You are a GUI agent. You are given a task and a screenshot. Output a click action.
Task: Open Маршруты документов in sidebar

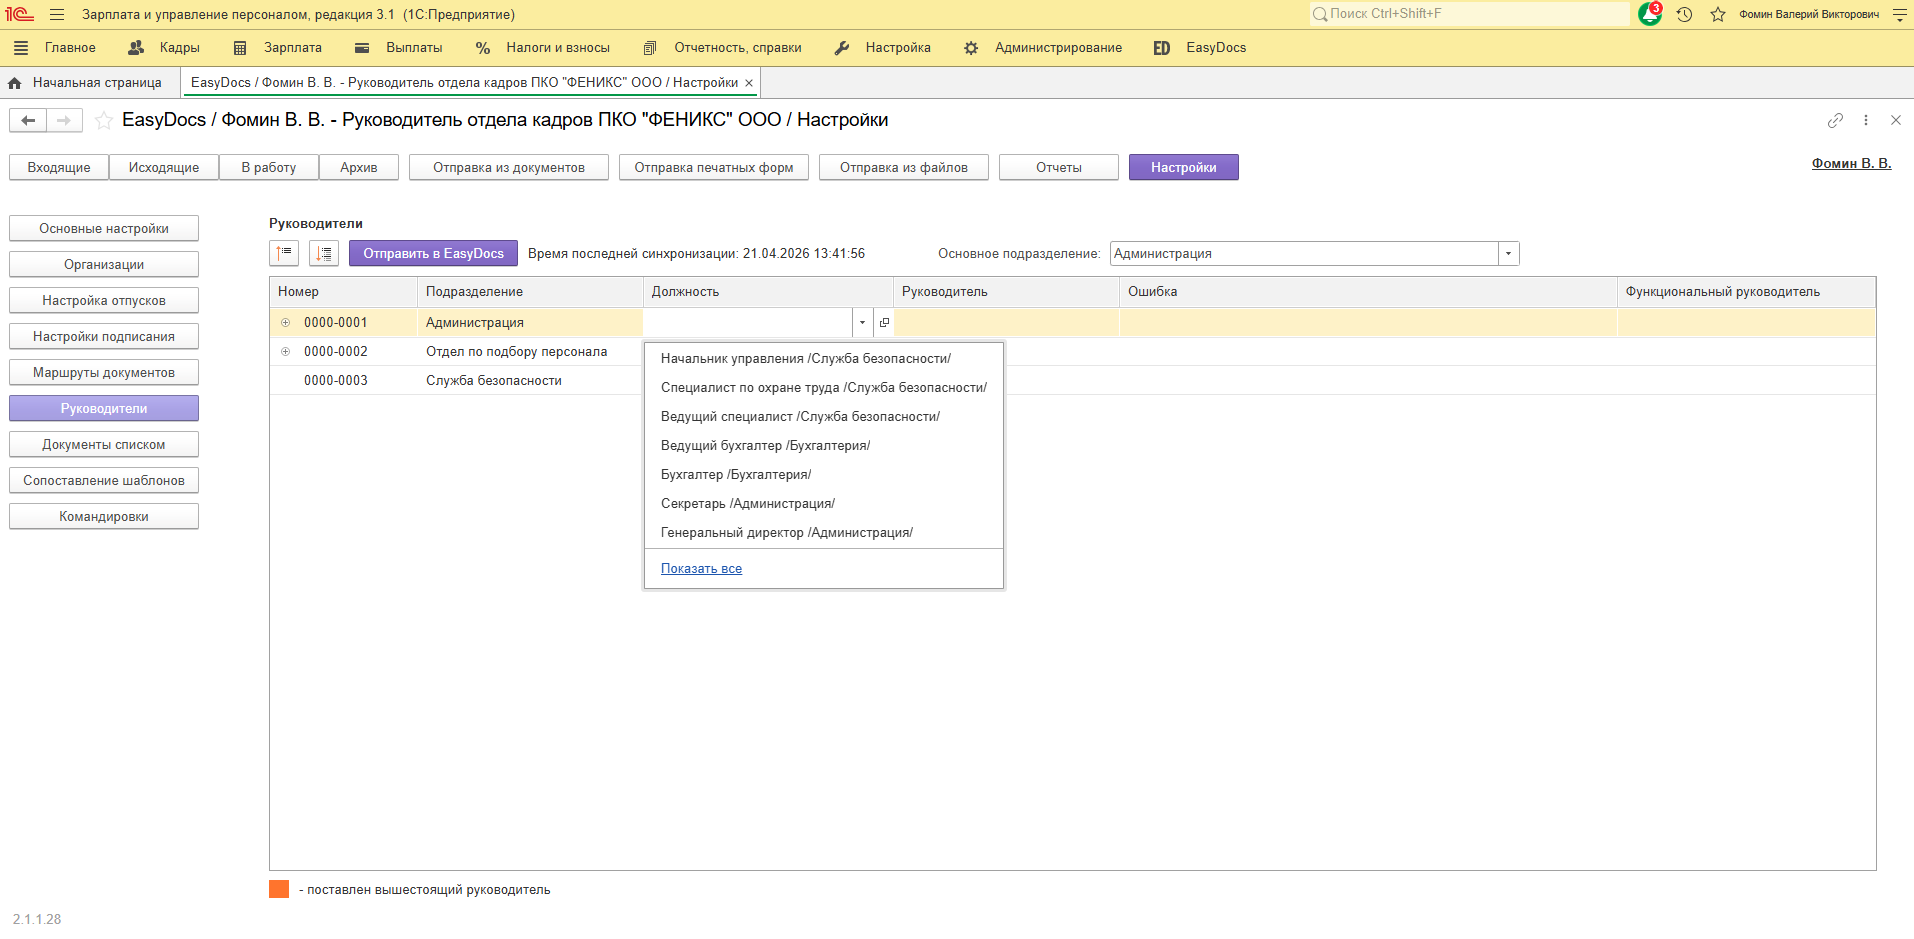104,373
